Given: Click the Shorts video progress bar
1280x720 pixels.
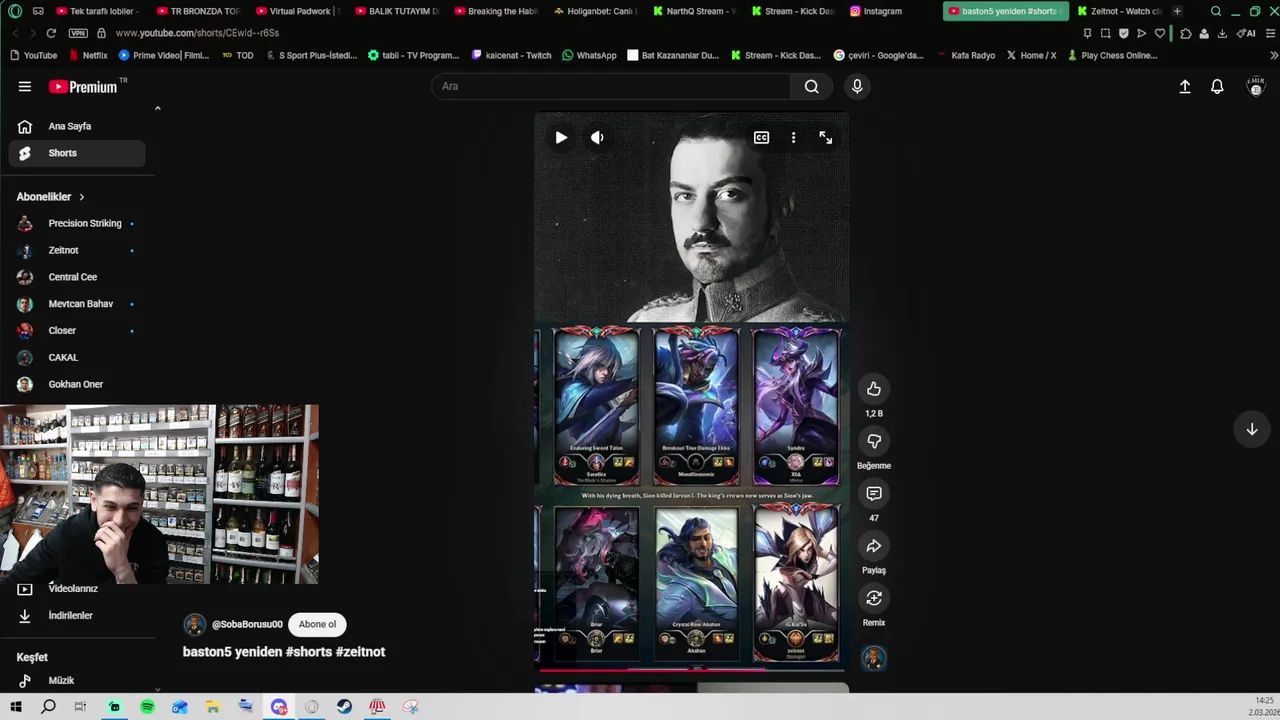Looking at the screenshot, I should coord(691,669).
